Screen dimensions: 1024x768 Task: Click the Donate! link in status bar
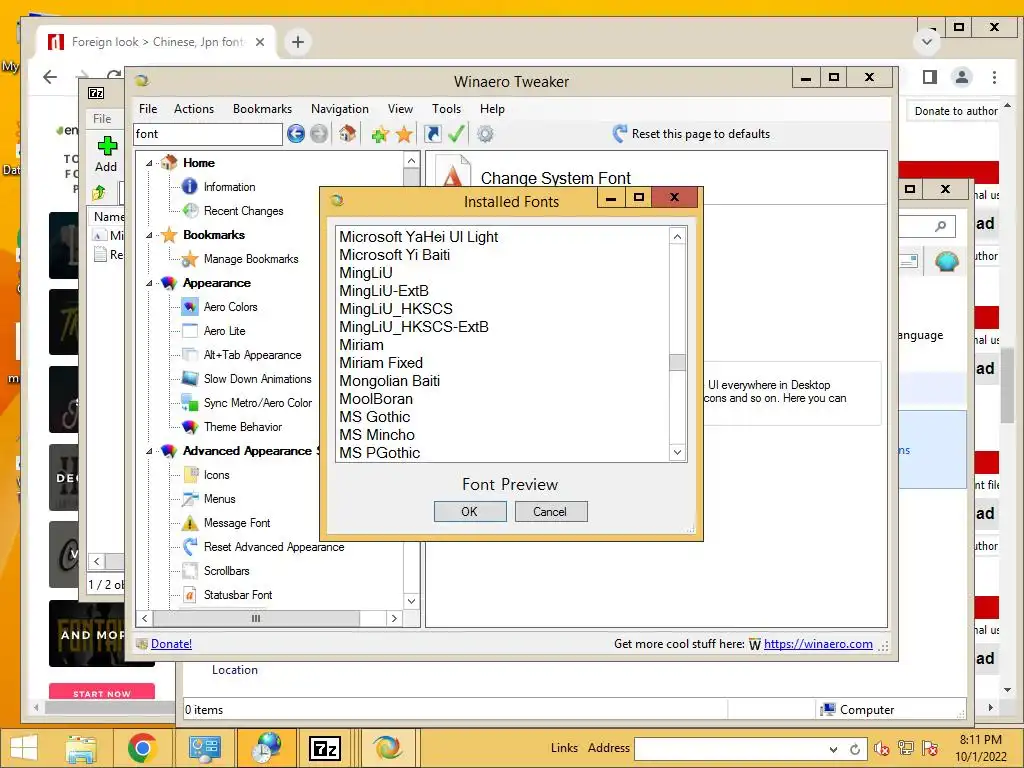point(171,644)
